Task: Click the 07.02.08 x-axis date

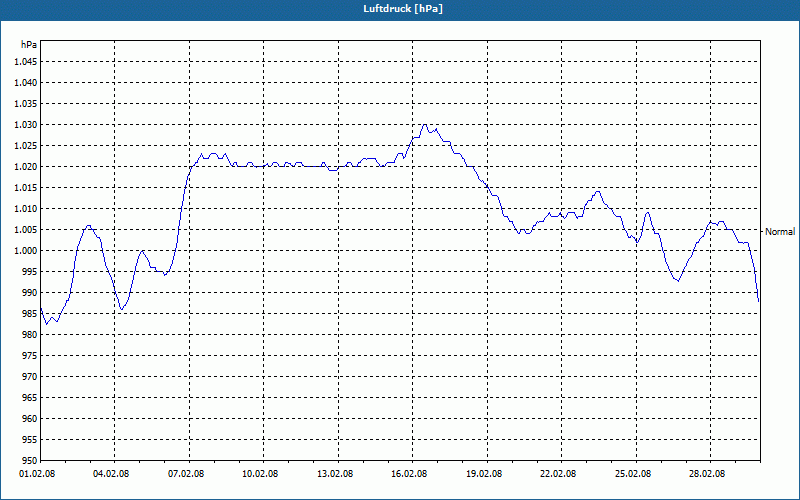Action: [x=186, y=474]
